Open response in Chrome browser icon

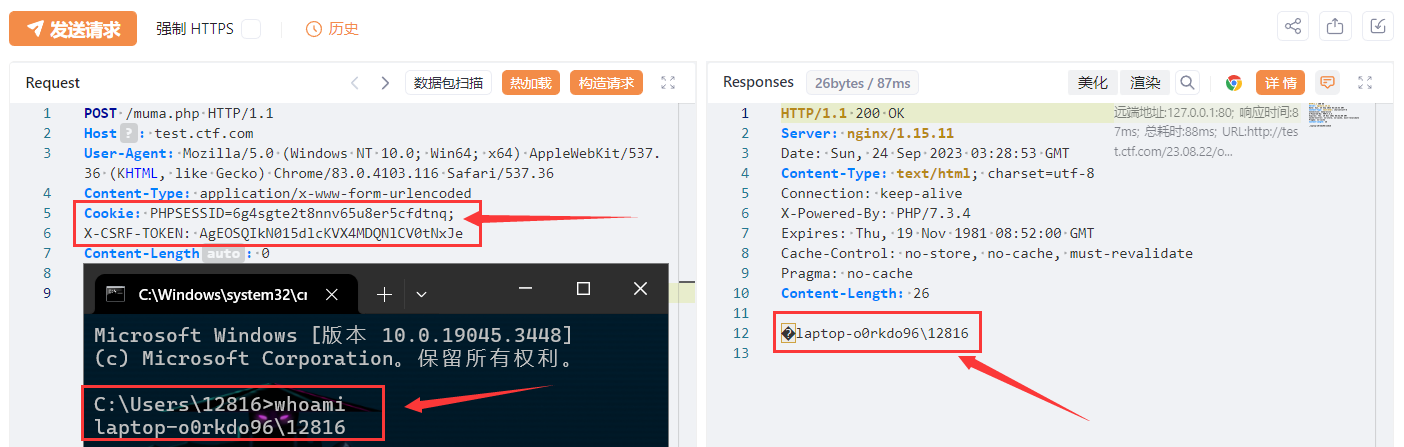click(1234, 83)
